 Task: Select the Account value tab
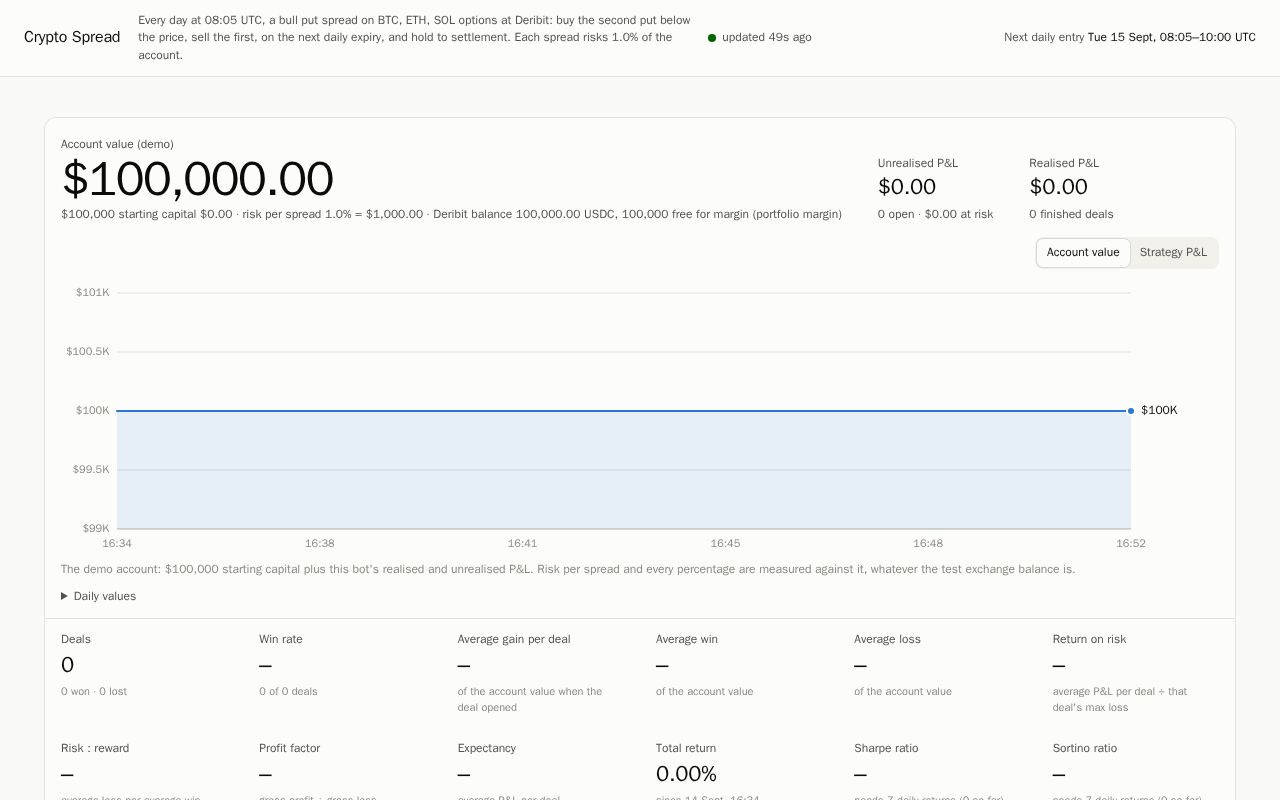click(1083, 252)
